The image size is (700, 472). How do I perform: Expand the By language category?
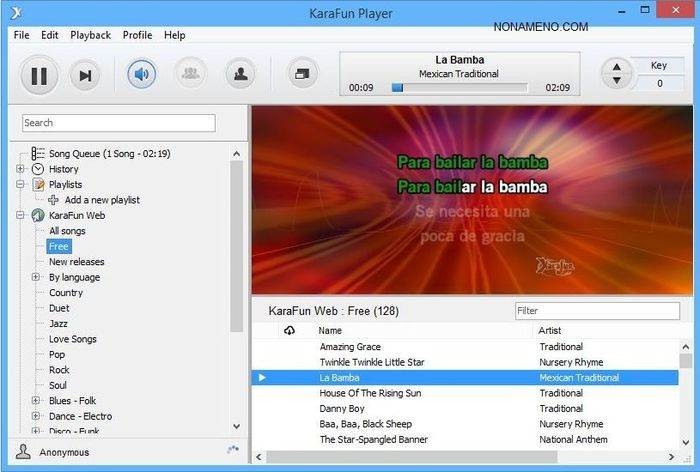point(36,277)
